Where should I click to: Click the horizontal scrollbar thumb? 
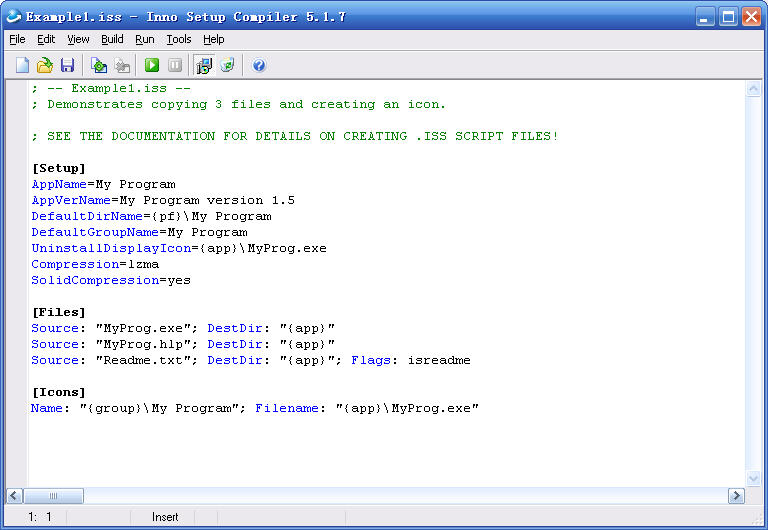54,496
